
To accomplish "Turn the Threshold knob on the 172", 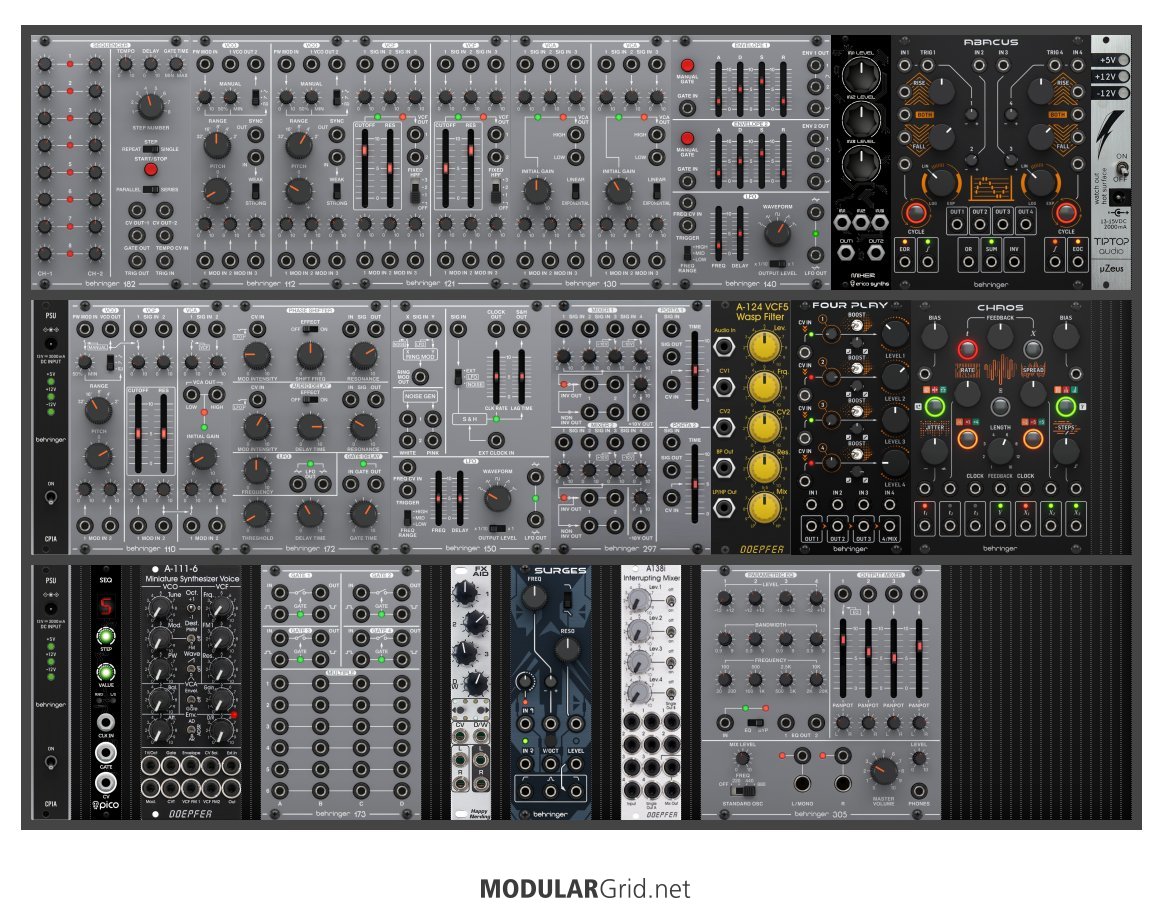I will pyautogui.click(x=256, y=514).
